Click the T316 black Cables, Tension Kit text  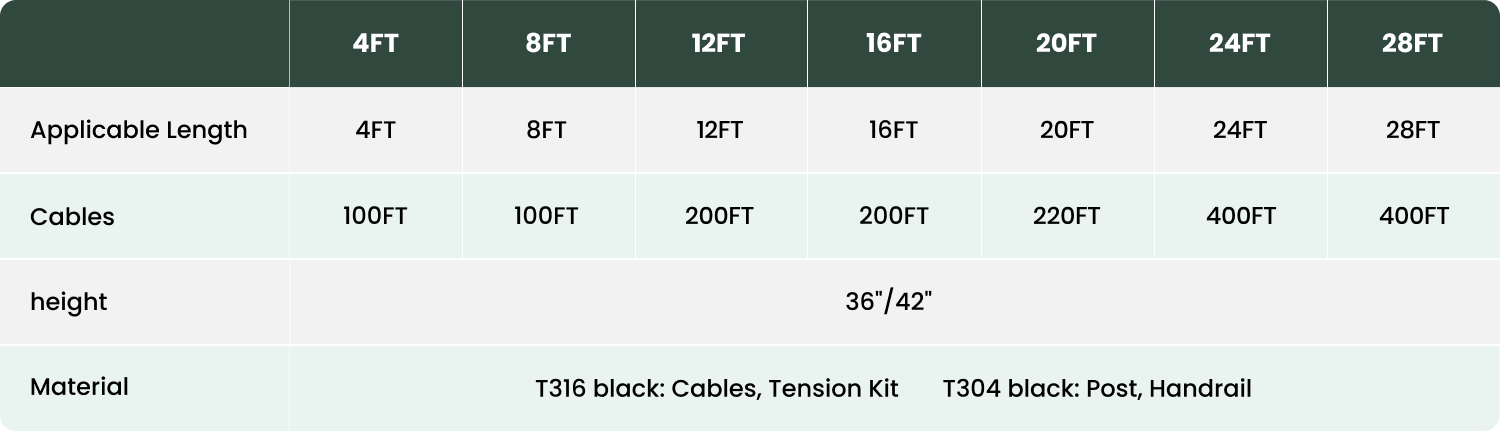point(717,388)
